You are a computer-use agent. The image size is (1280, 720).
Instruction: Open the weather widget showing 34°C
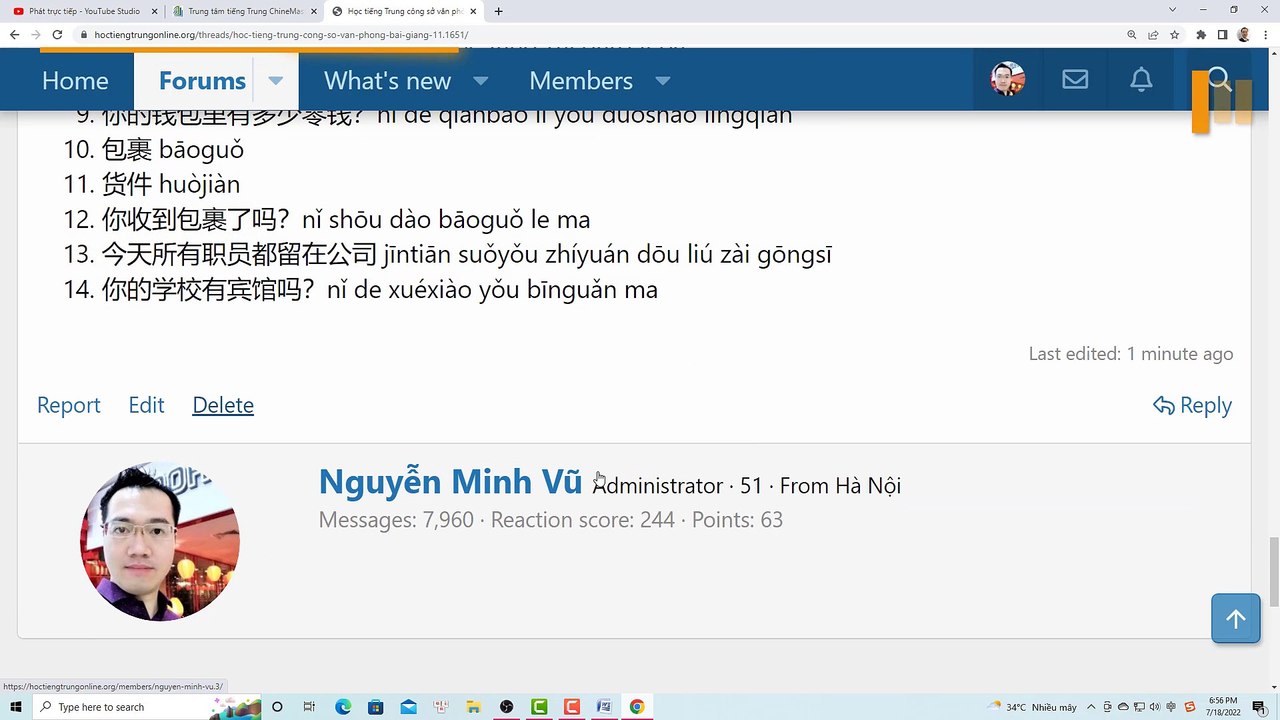[x=1033, y=707]
